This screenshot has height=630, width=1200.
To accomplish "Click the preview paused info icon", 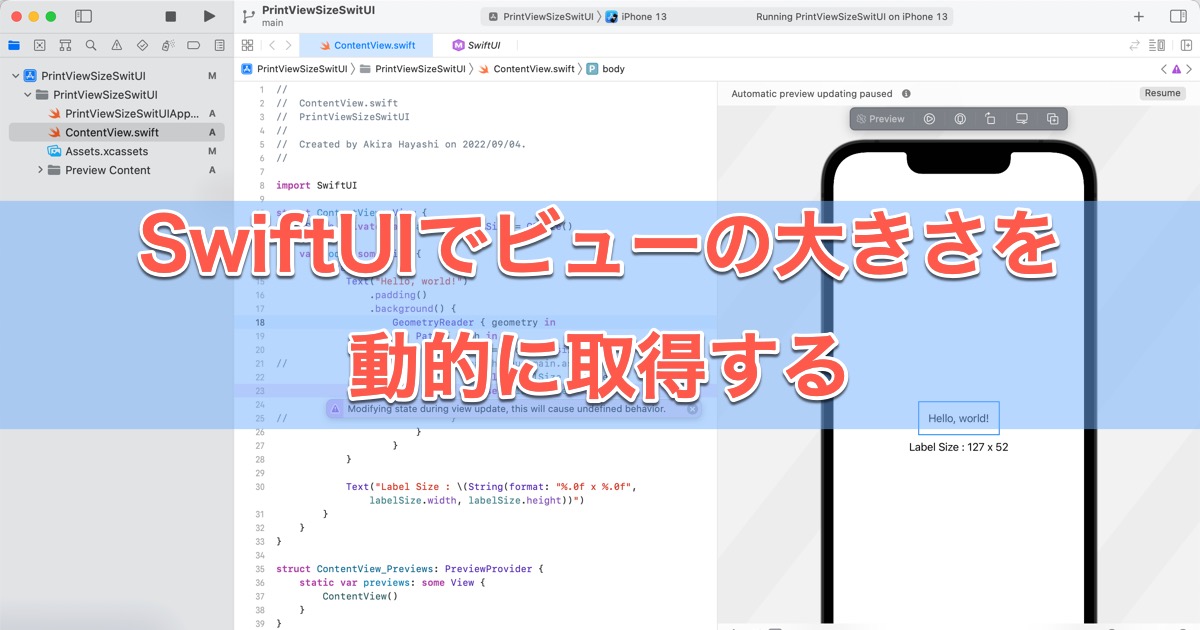I will 906,94.
